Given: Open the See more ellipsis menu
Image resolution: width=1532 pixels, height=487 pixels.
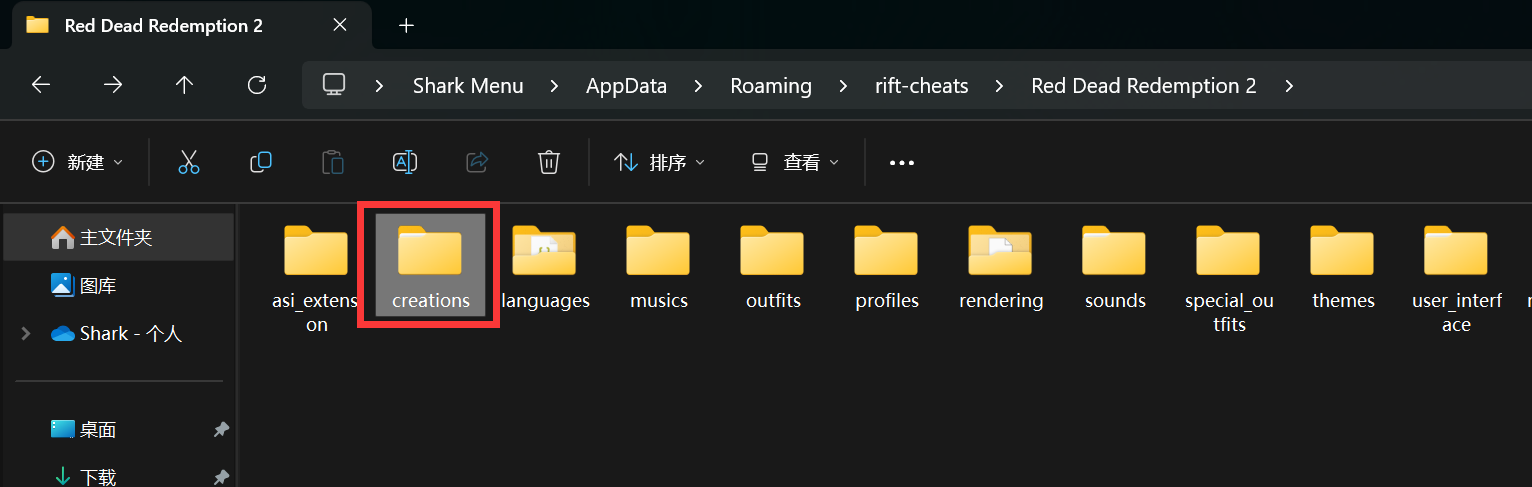Looking at the screenshot, I should (x=901, y=163).
